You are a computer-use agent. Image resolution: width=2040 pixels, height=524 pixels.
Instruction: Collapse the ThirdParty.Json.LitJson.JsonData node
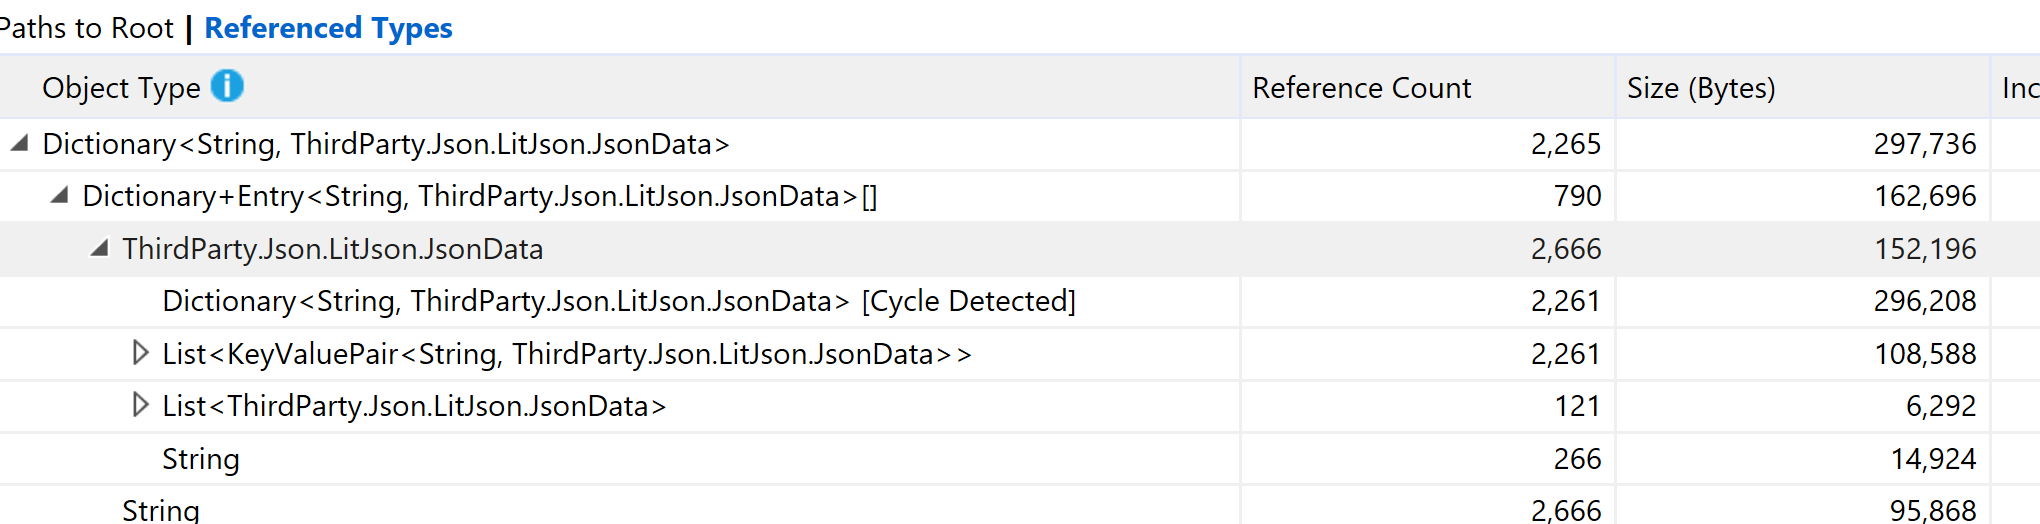click(99, 248)
